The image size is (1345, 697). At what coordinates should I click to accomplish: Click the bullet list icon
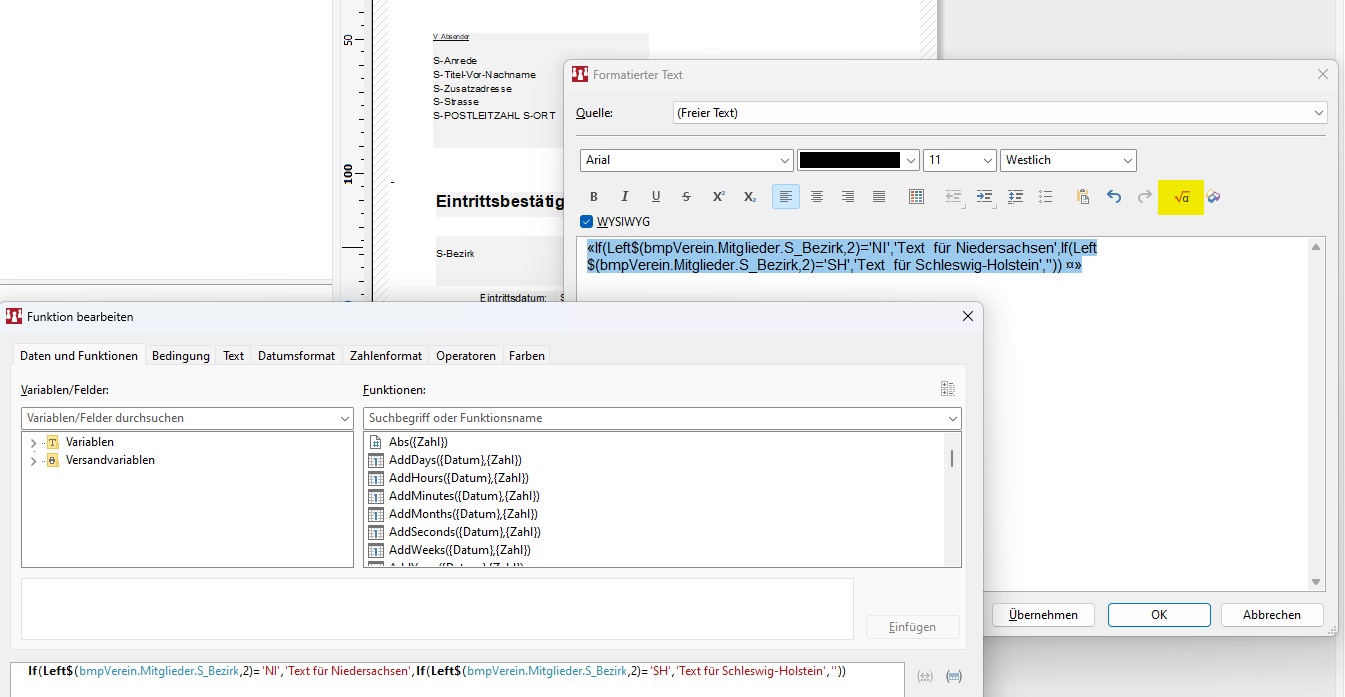1045,197
